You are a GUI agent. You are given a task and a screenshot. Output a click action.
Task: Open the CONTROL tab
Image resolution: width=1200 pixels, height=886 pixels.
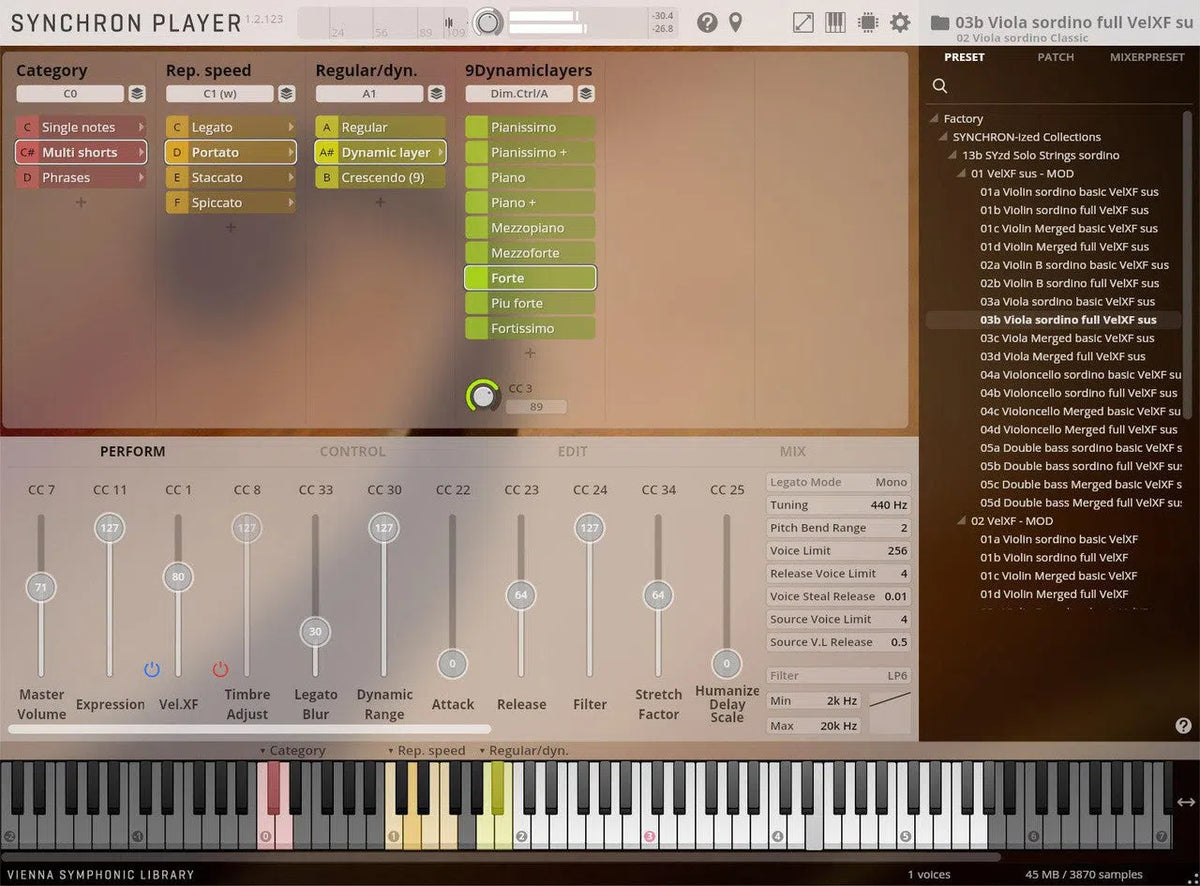pos(352,452)
